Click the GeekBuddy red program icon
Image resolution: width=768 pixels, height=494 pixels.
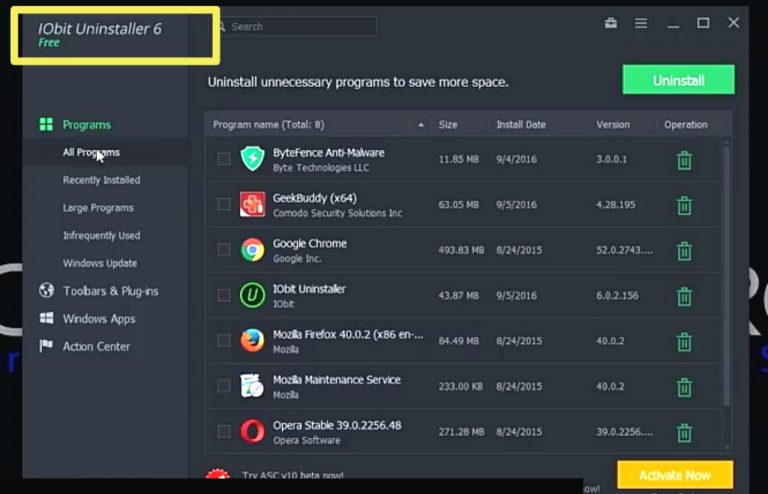(252, 204)
